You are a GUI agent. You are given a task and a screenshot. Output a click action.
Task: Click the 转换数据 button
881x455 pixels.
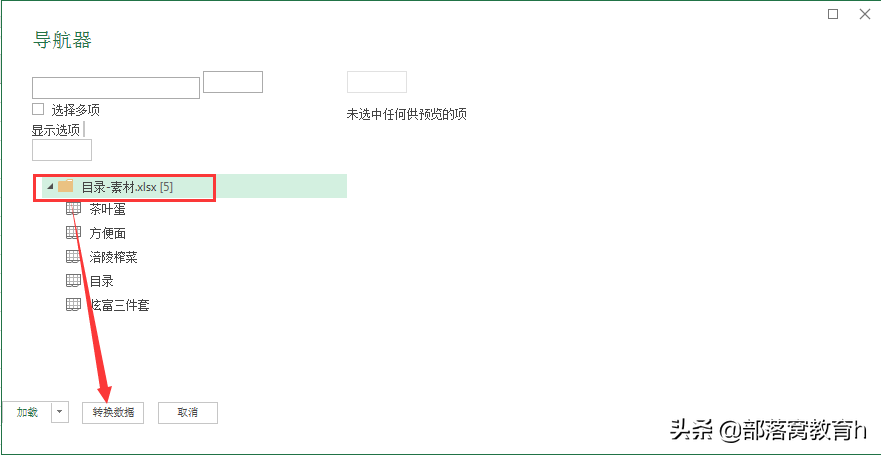click(x=113, y=412)
